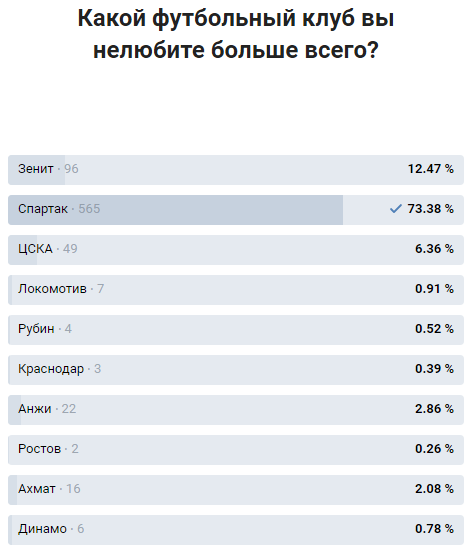
Task: Select the Спартак poll option
Action: [236, 210]
